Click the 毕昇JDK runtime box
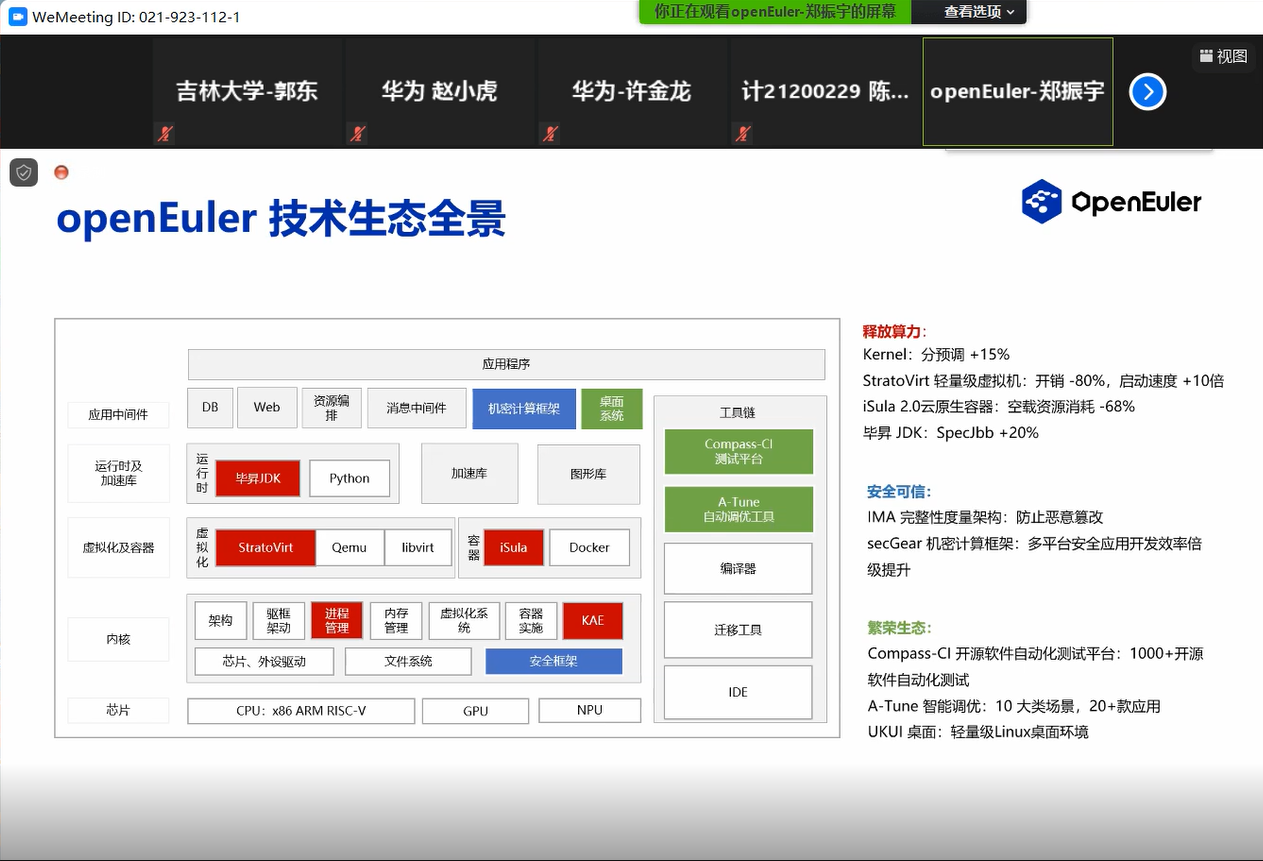 (258, 478)
